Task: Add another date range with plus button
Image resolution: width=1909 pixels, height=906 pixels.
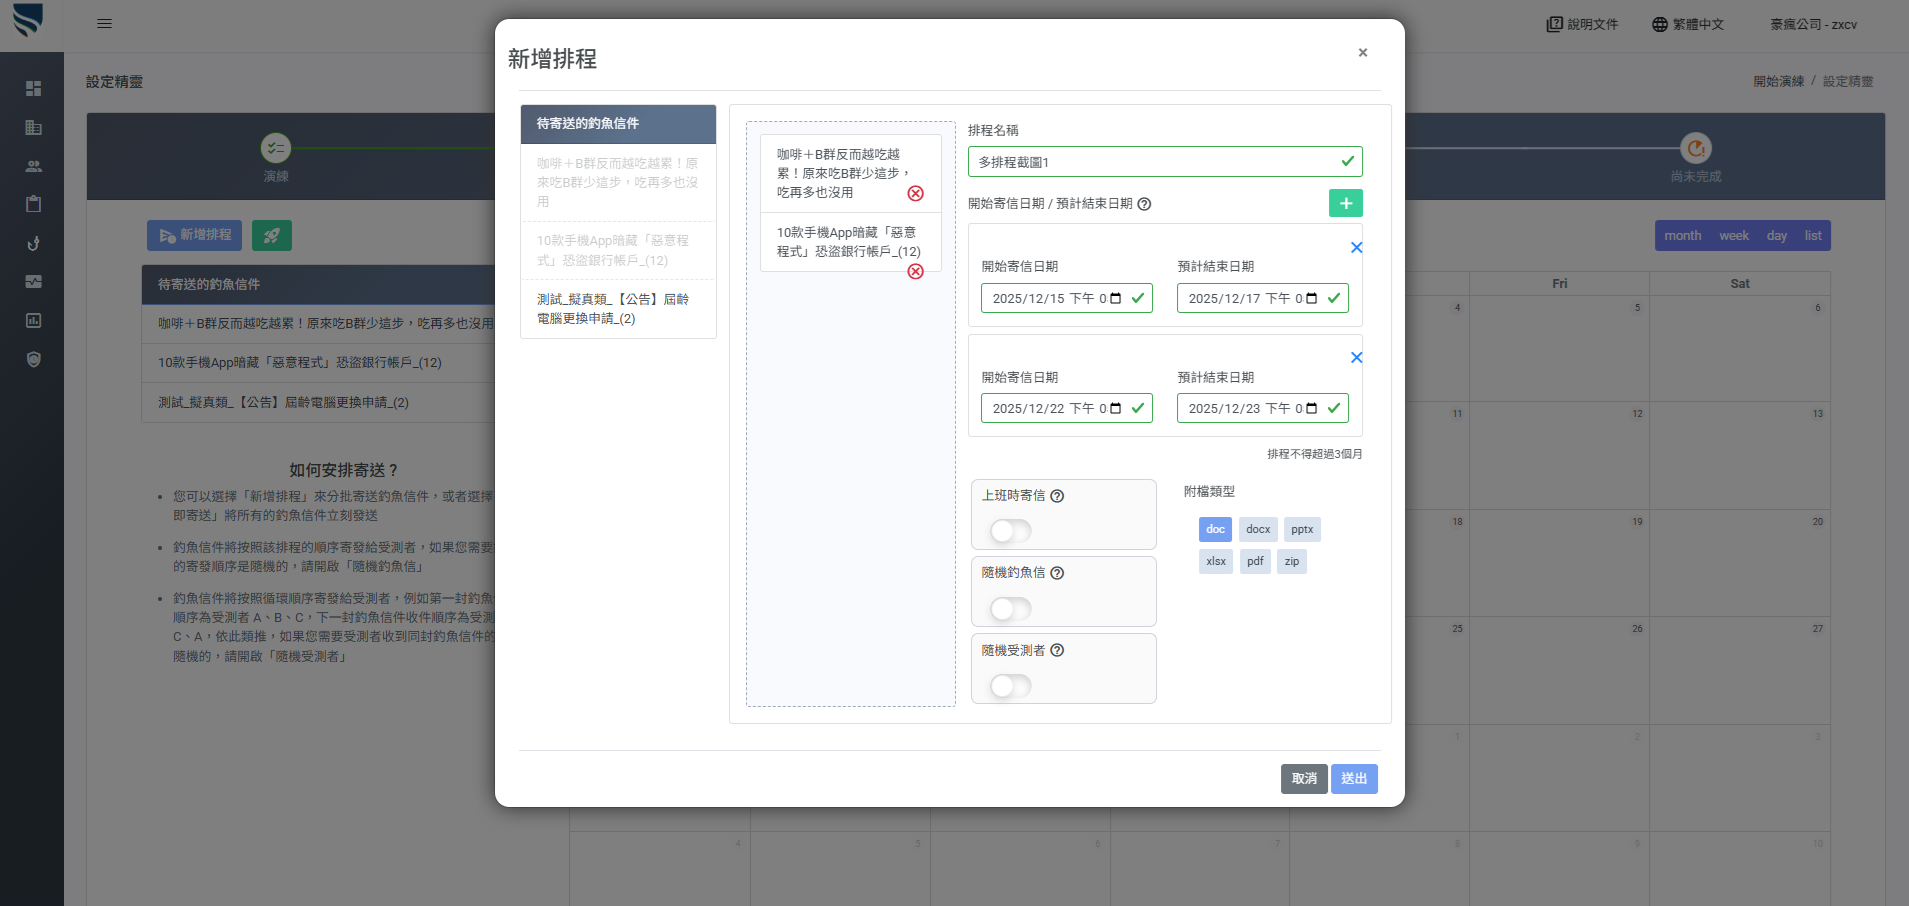Action: (x=1345, y=204)
